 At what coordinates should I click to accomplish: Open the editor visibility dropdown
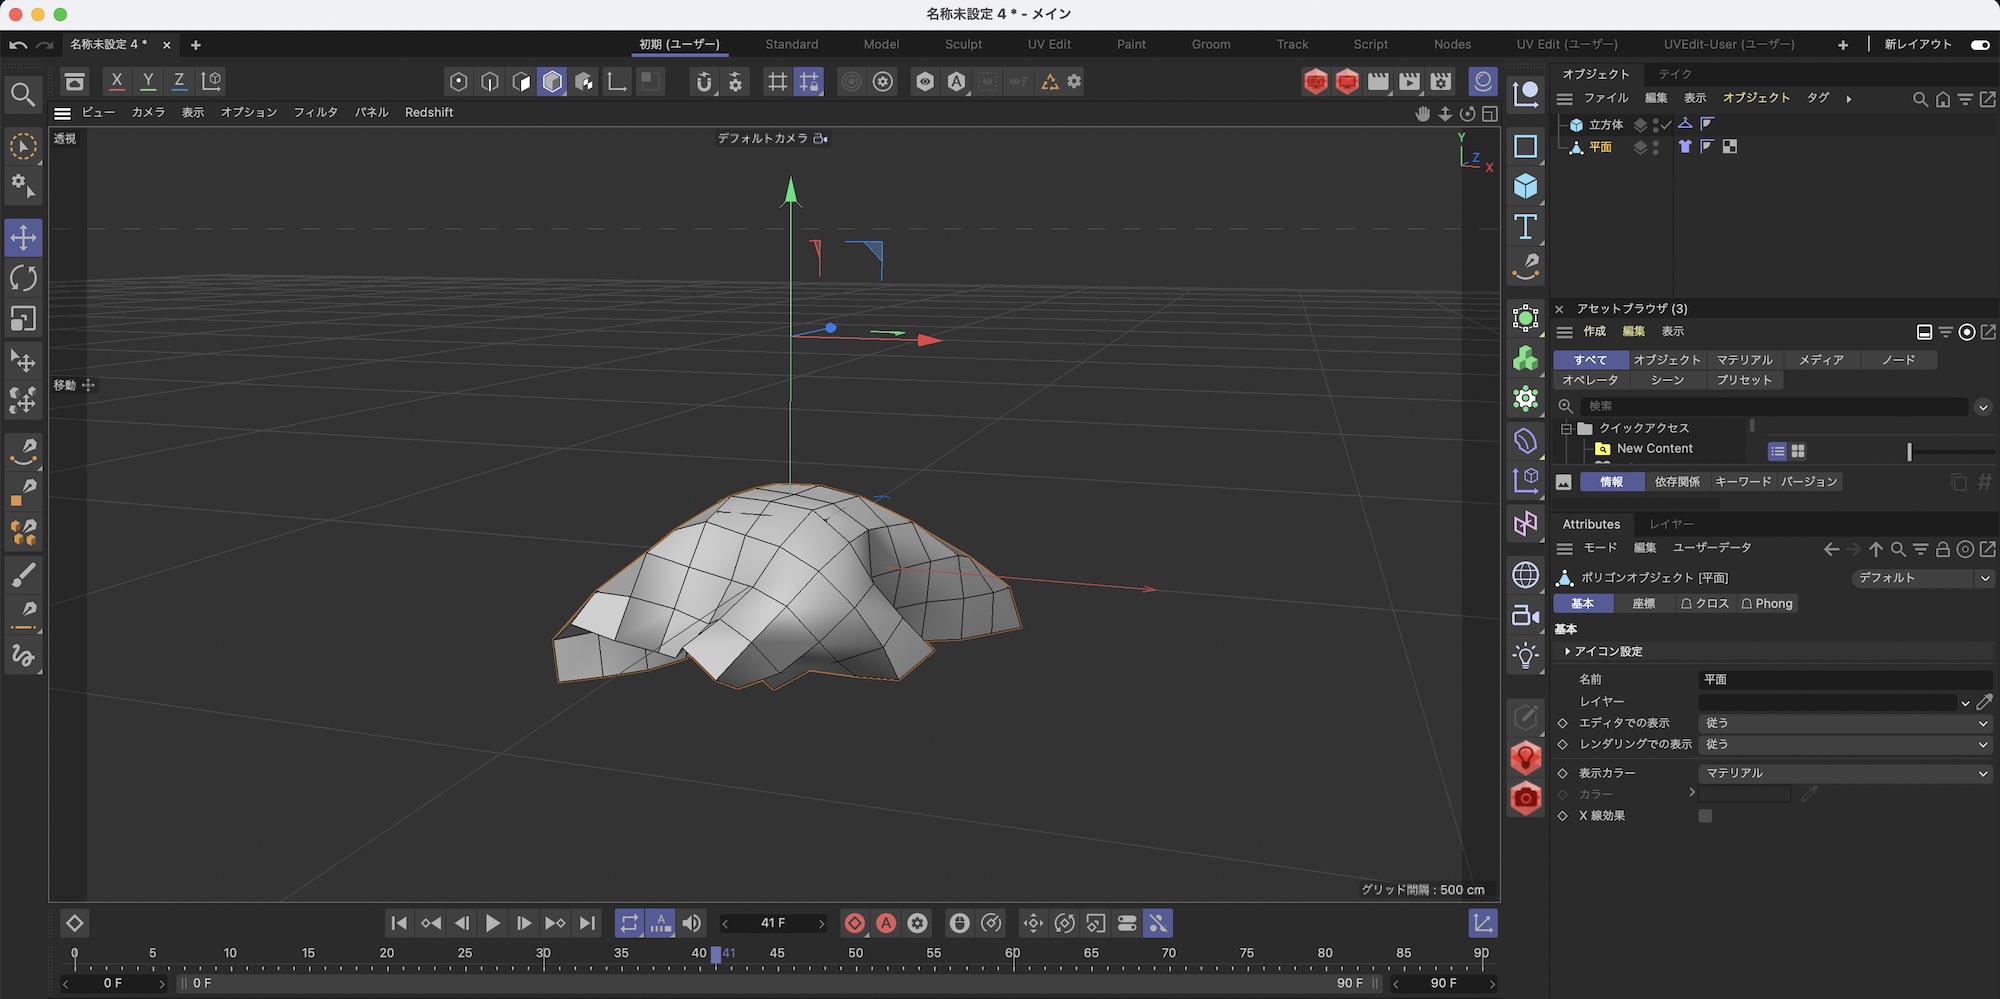click(1844, 723)
